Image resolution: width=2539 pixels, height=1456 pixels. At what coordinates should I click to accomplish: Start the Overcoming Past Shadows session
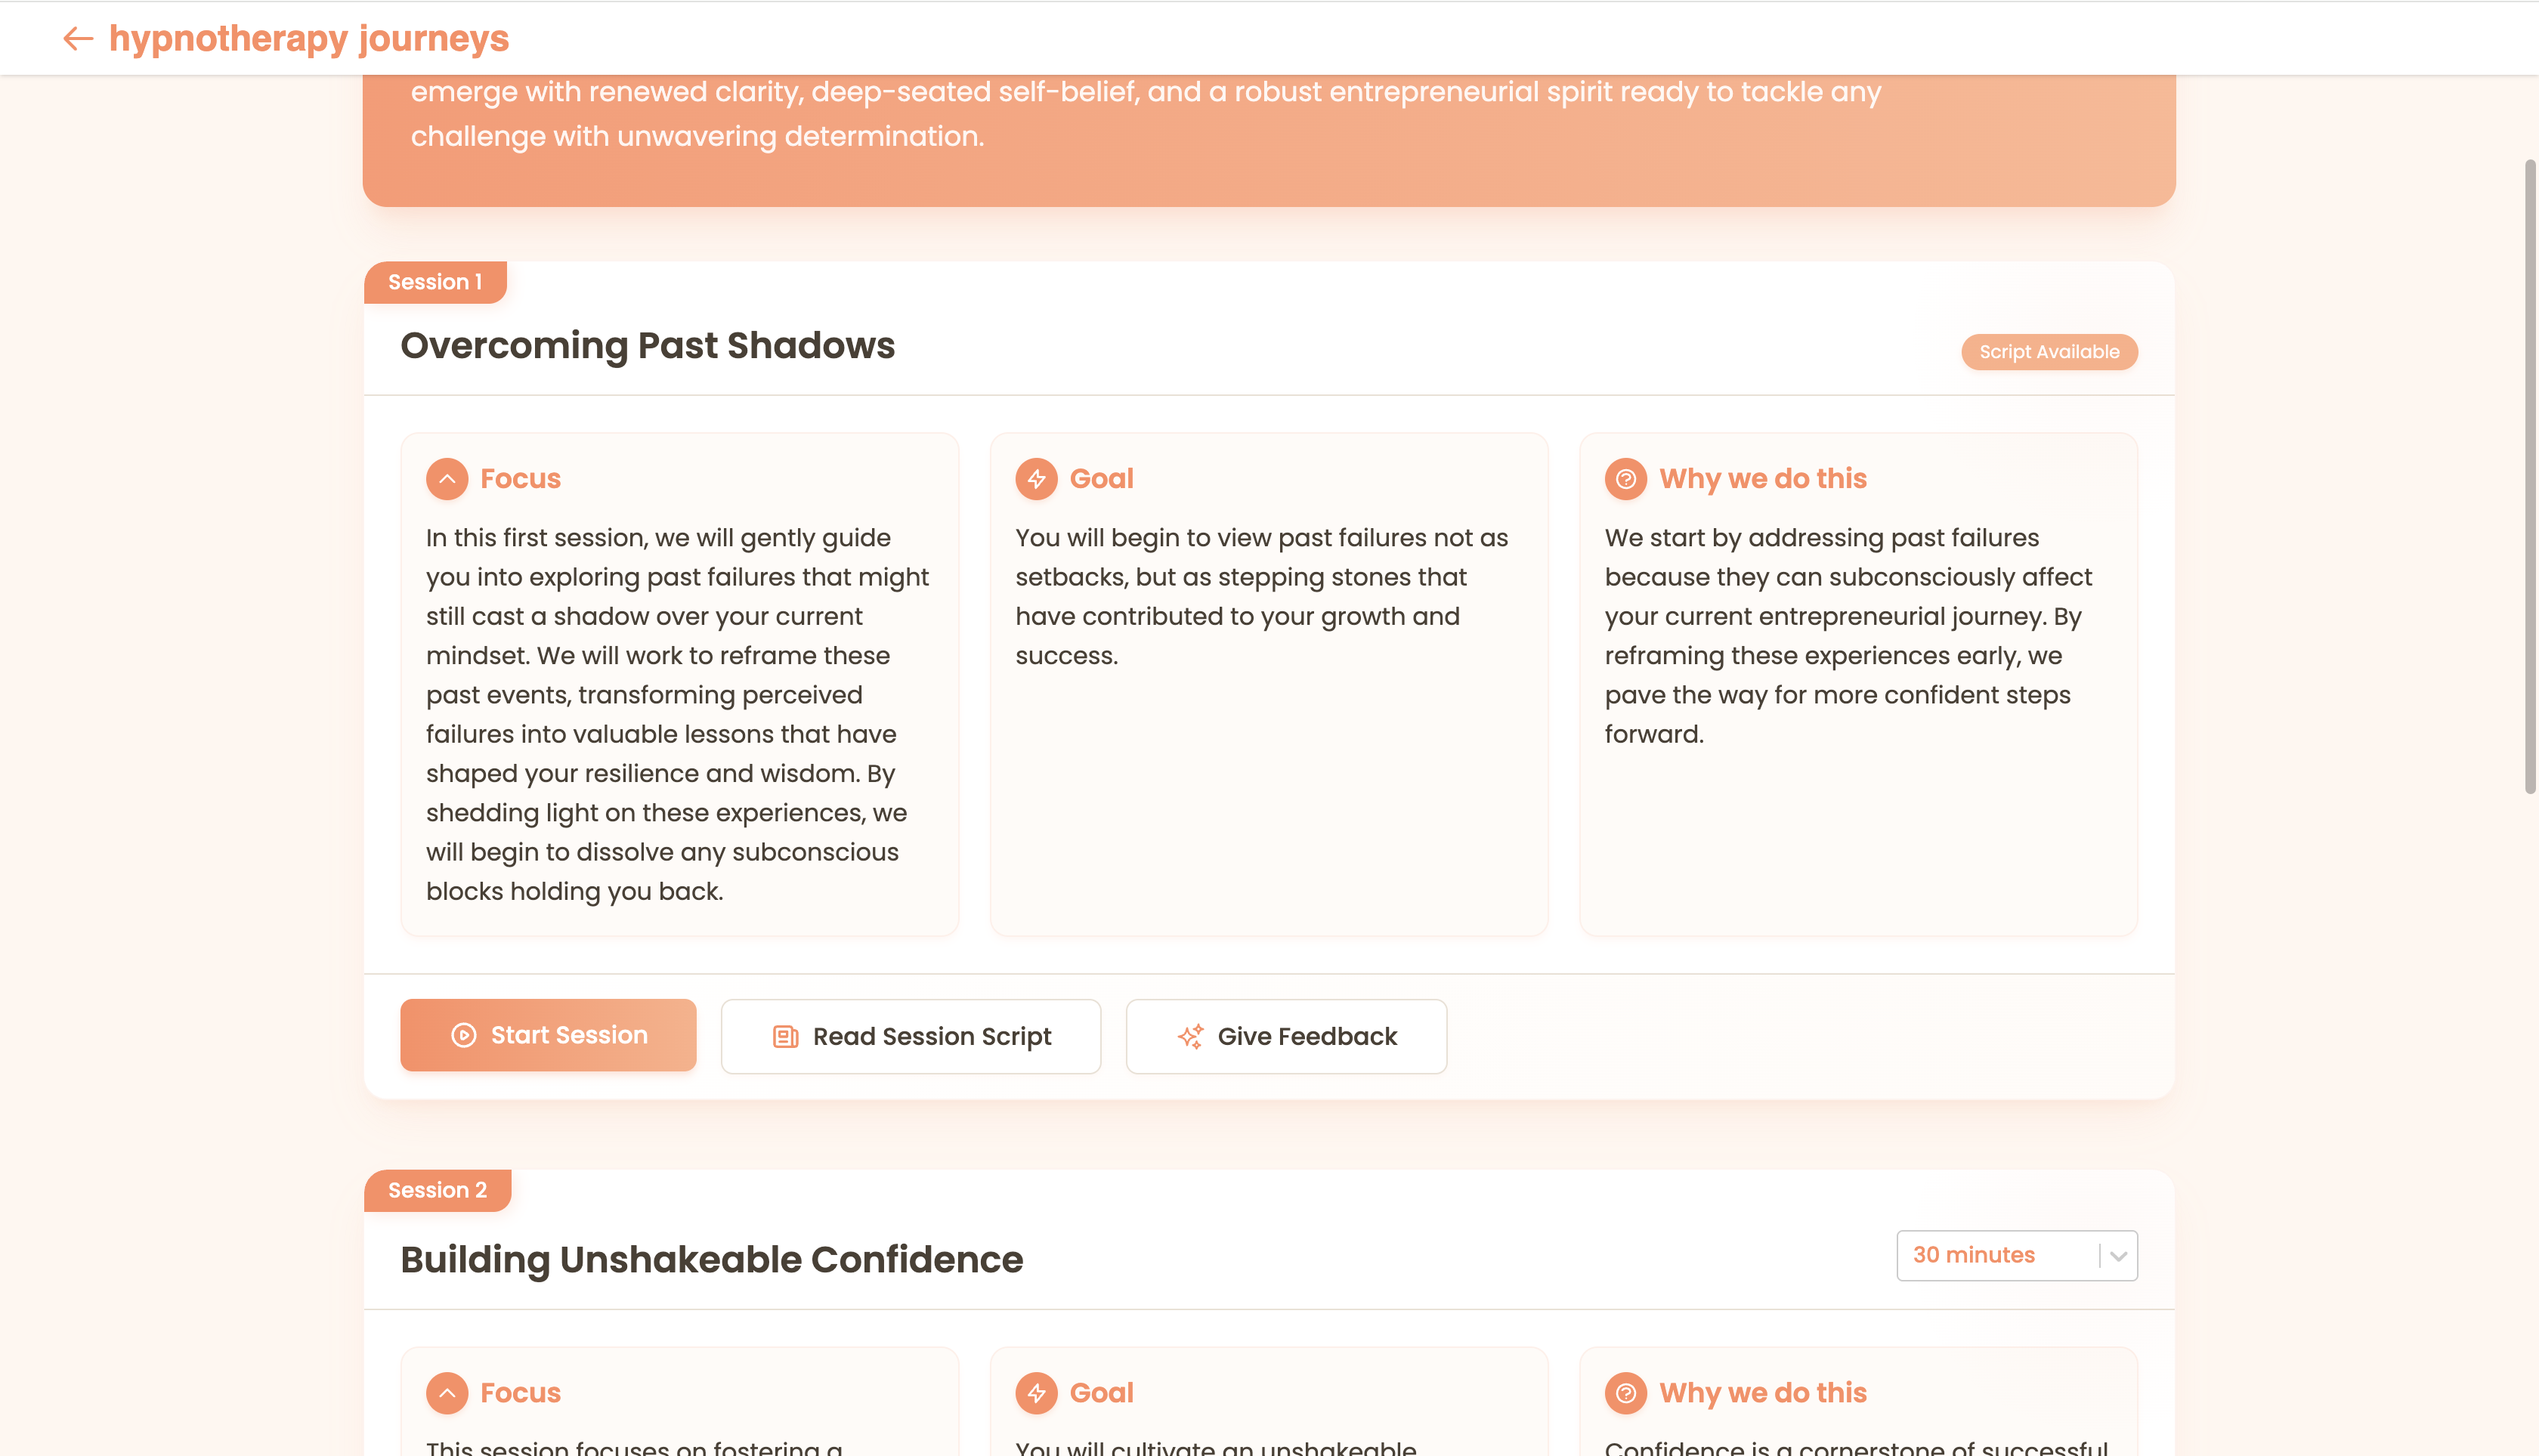548,1035
